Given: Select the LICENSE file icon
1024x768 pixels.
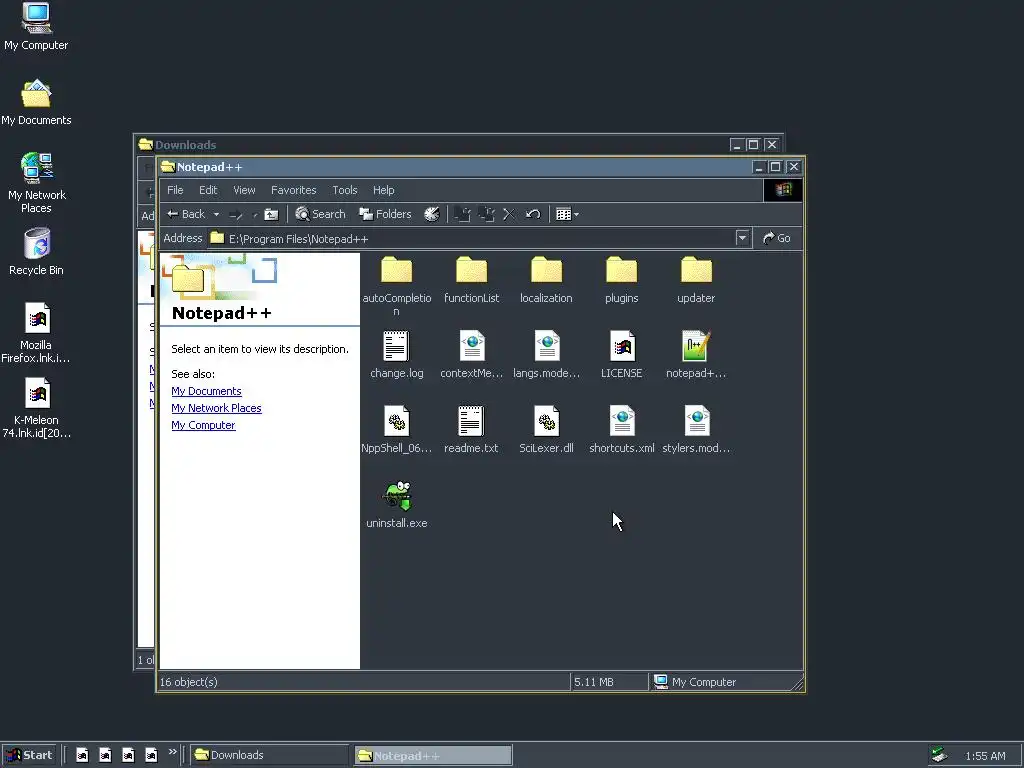Looking at the screenshot, I should pos(622,345).
